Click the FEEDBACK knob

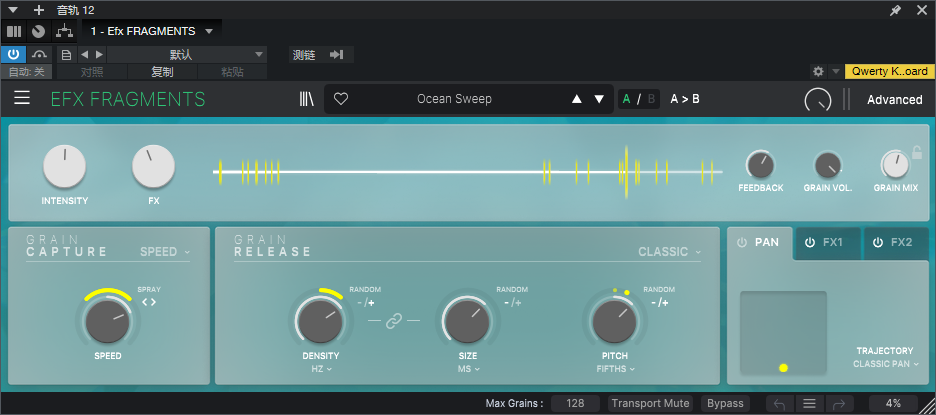pos(760,165)
